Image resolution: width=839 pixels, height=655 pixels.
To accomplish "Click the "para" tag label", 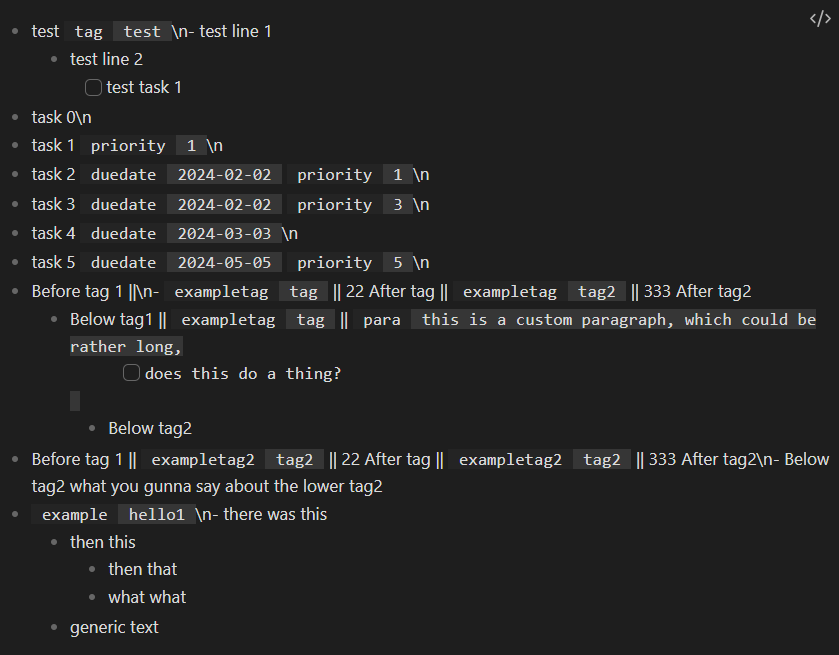I will [x=382, y=320].
